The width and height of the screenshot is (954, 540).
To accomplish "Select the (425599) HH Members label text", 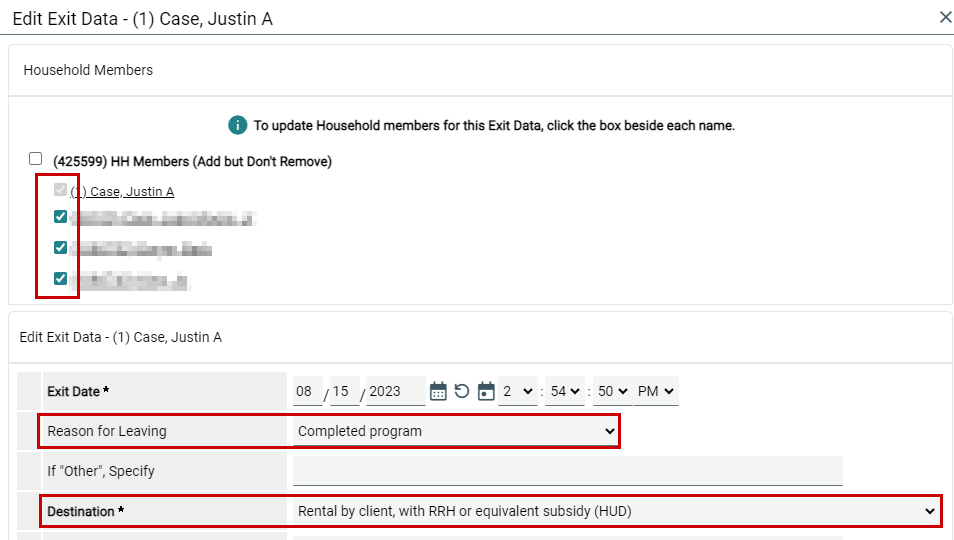I will click(x=192, y=162).
